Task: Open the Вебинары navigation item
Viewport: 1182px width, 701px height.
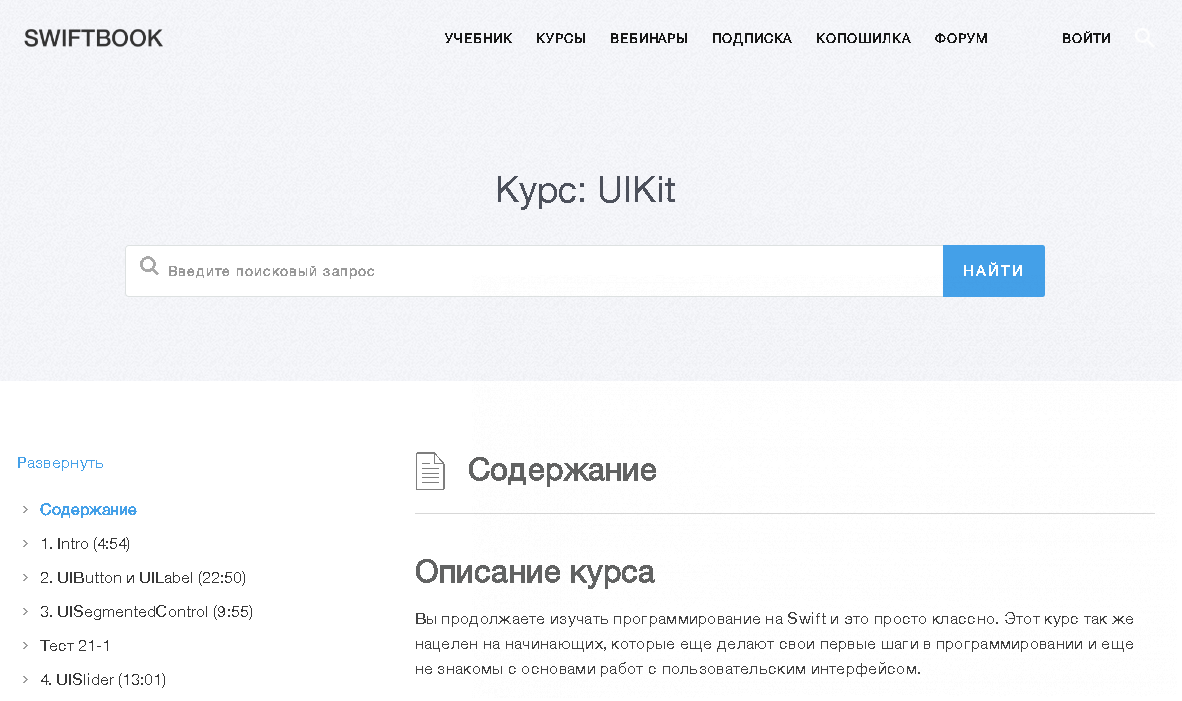Action: click(649, 39)
